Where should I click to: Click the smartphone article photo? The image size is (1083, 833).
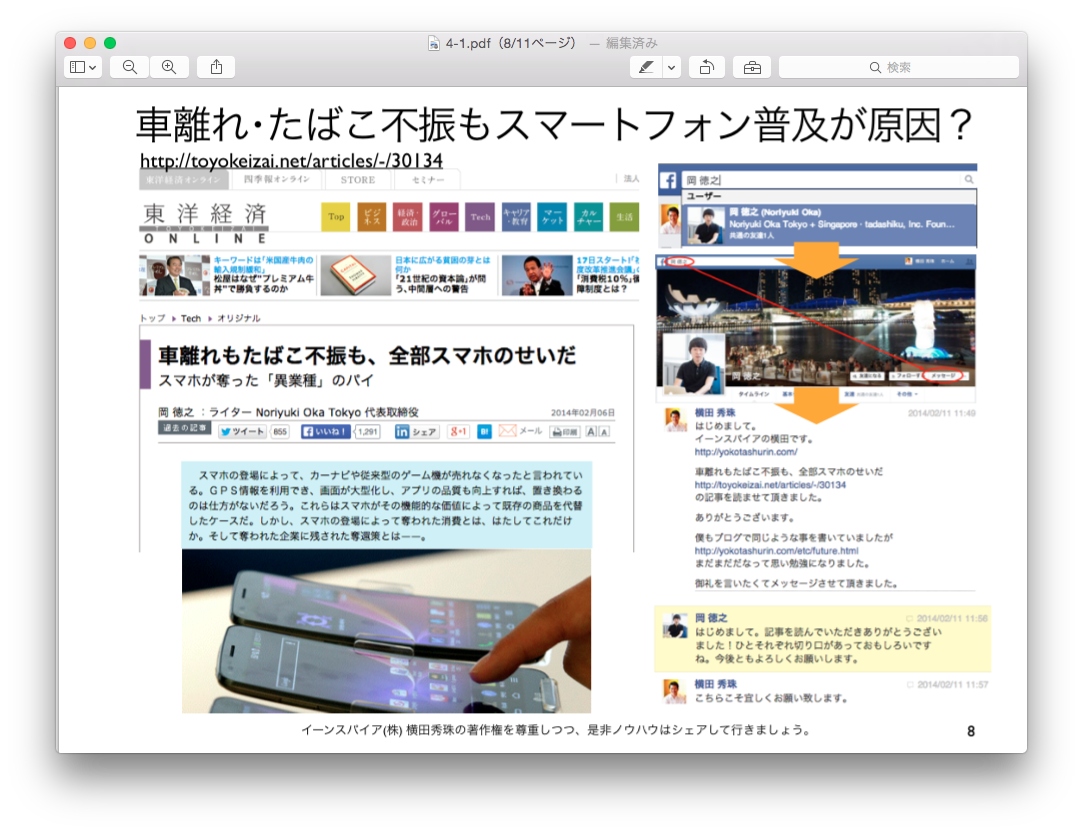[386, 631]
